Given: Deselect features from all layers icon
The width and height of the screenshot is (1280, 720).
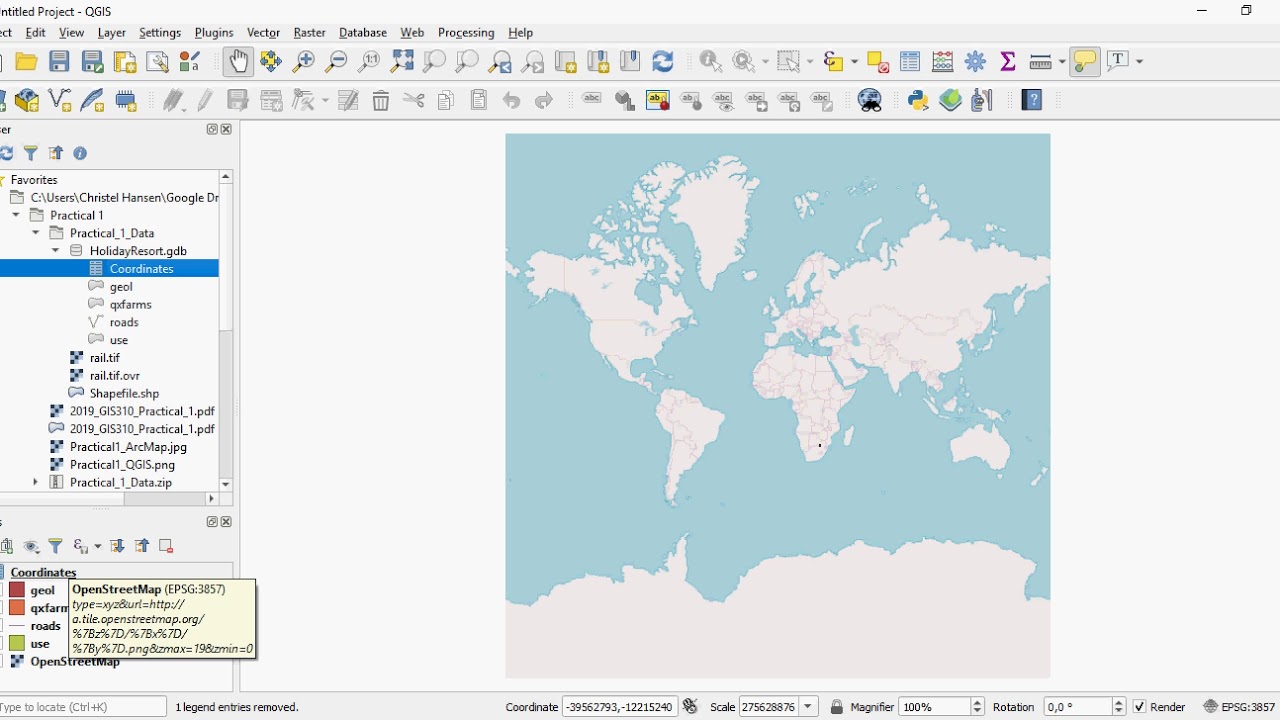Looking at the screenshot, I should (x=878, y=62).
